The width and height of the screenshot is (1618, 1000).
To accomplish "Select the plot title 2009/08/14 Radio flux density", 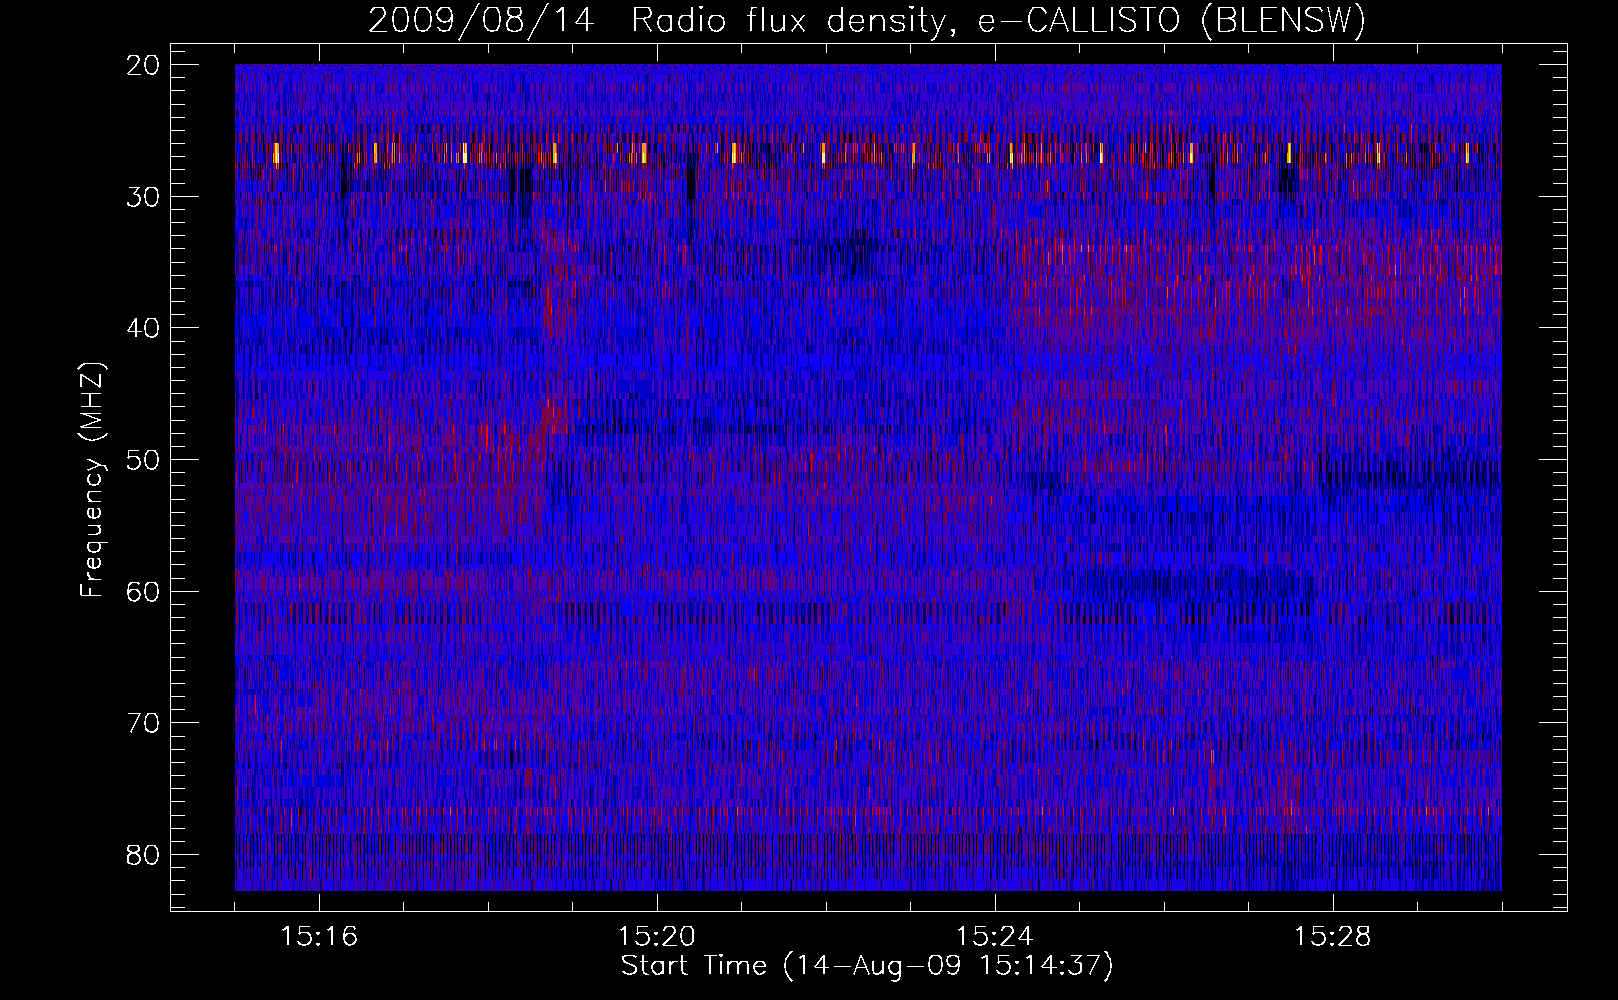I will click(867, 20).
